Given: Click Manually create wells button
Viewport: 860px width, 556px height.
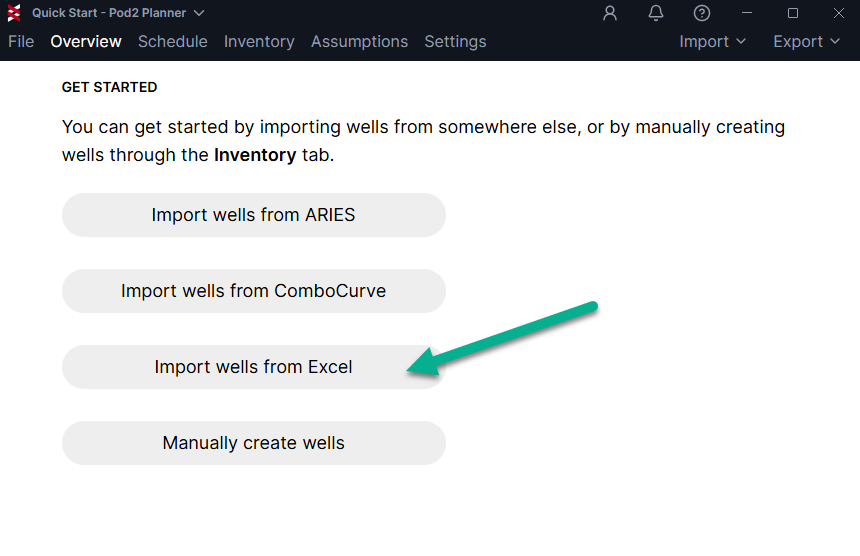Looking at the screenshot, I should (253, 443).
